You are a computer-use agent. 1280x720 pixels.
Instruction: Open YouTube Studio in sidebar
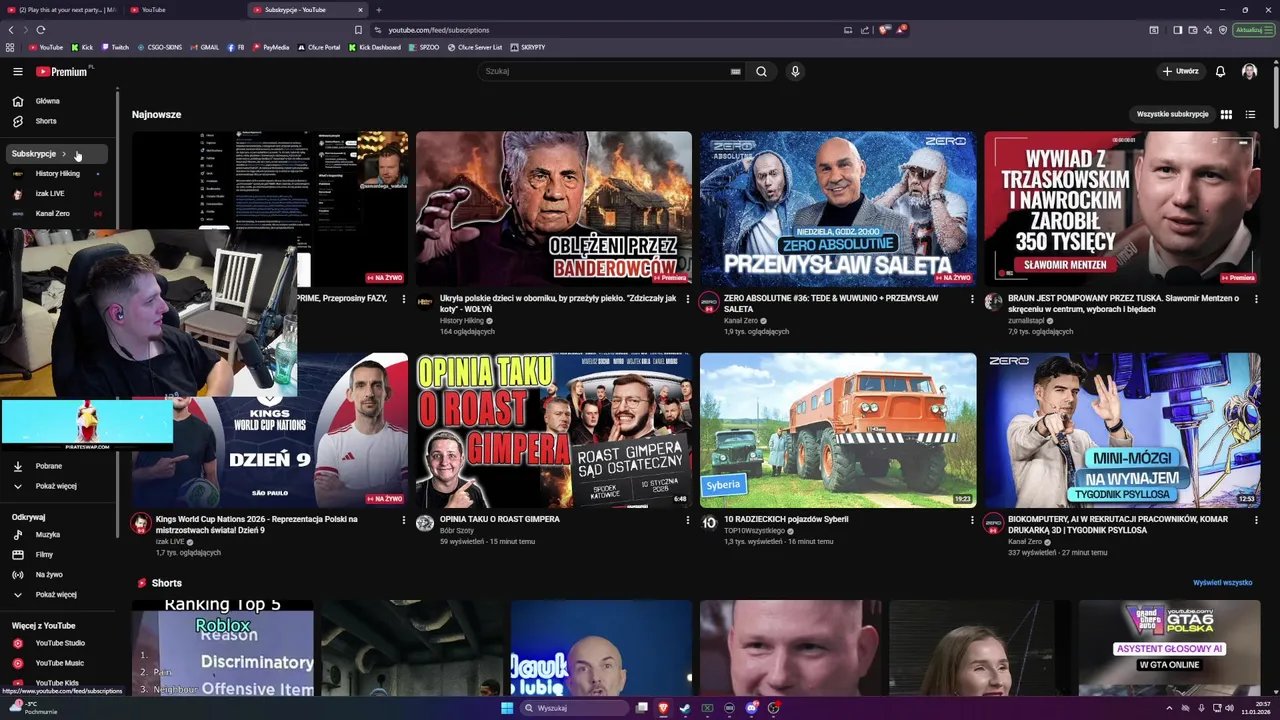click(x=58, y=643)
